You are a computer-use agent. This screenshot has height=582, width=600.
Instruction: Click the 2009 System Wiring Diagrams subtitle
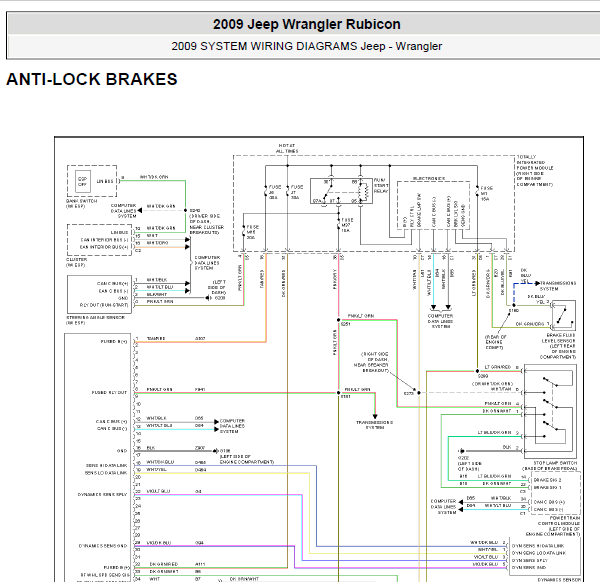[306, 46]
